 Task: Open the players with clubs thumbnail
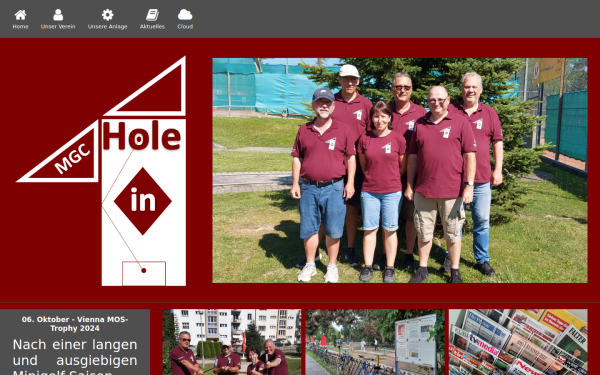coord(232,342)
